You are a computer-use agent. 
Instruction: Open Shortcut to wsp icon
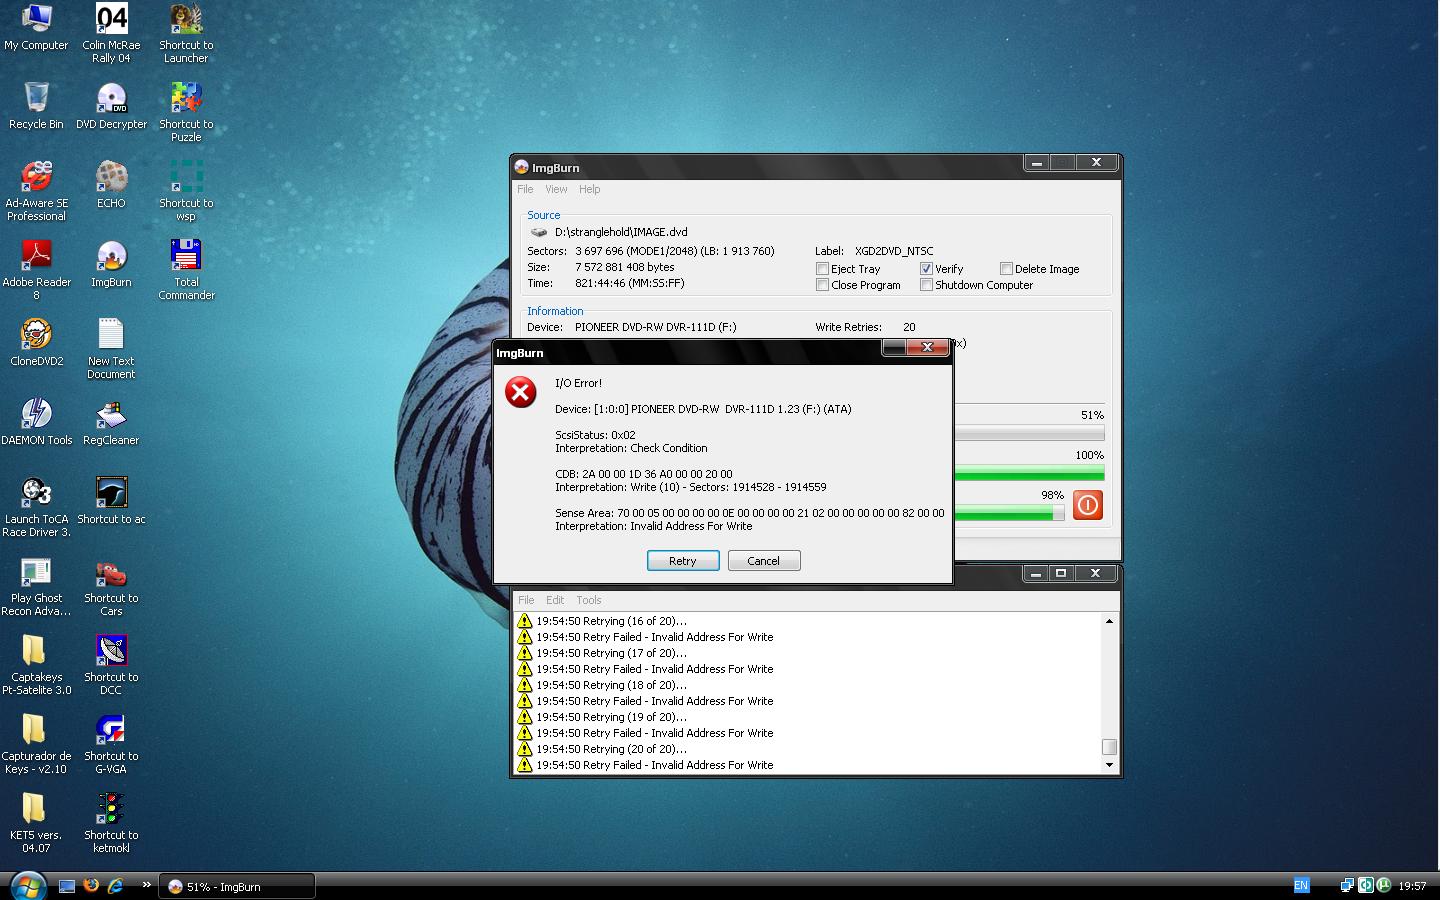186,191
